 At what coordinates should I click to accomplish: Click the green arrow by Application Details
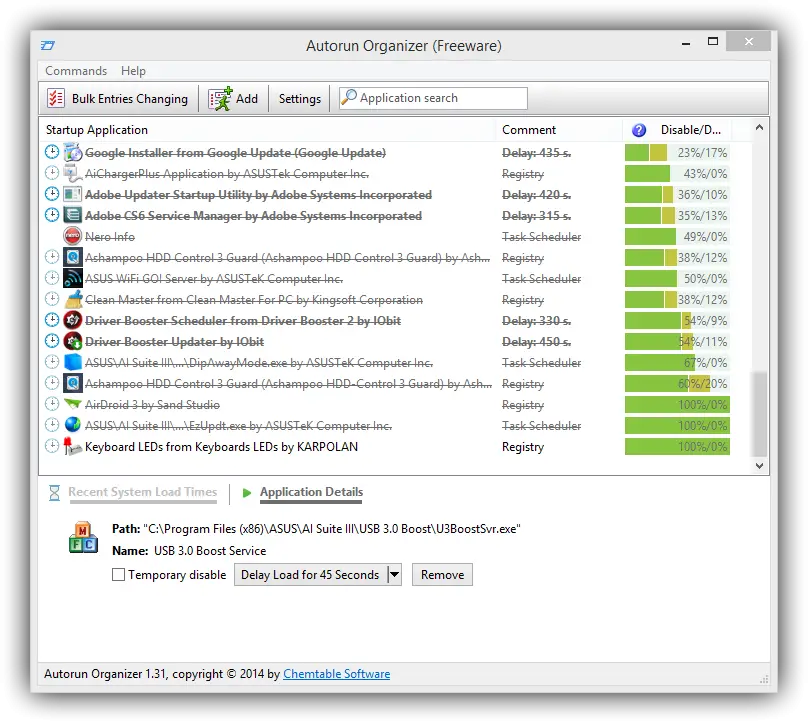point(247,493)
